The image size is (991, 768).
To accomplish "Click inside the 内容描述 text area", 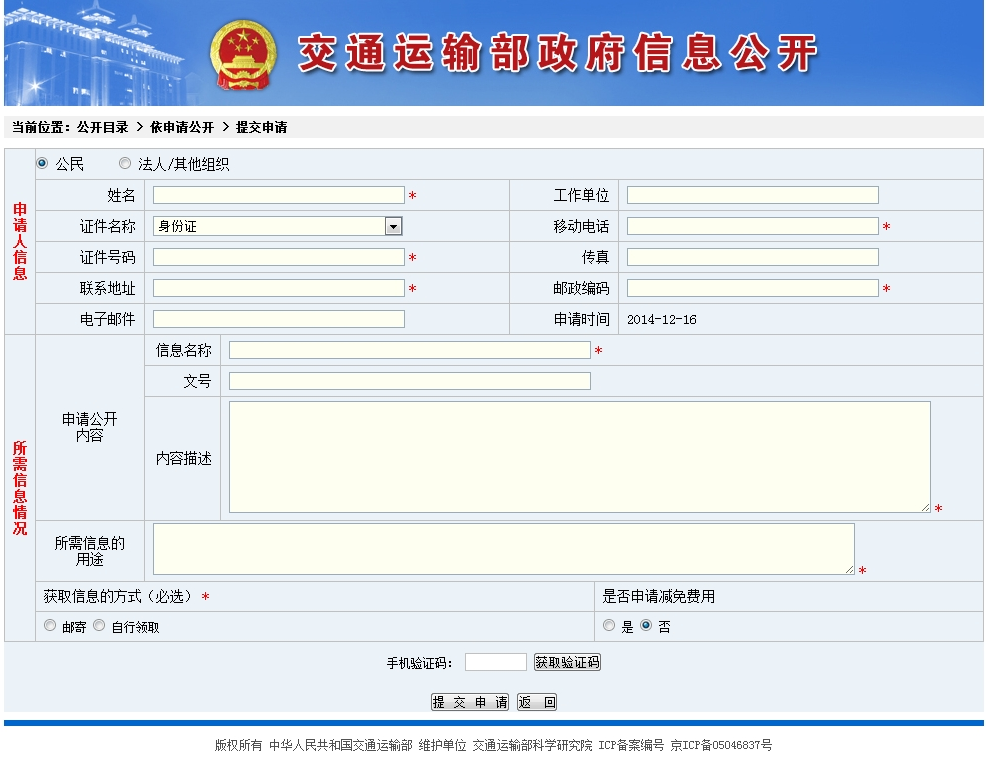I will [579, 457].
